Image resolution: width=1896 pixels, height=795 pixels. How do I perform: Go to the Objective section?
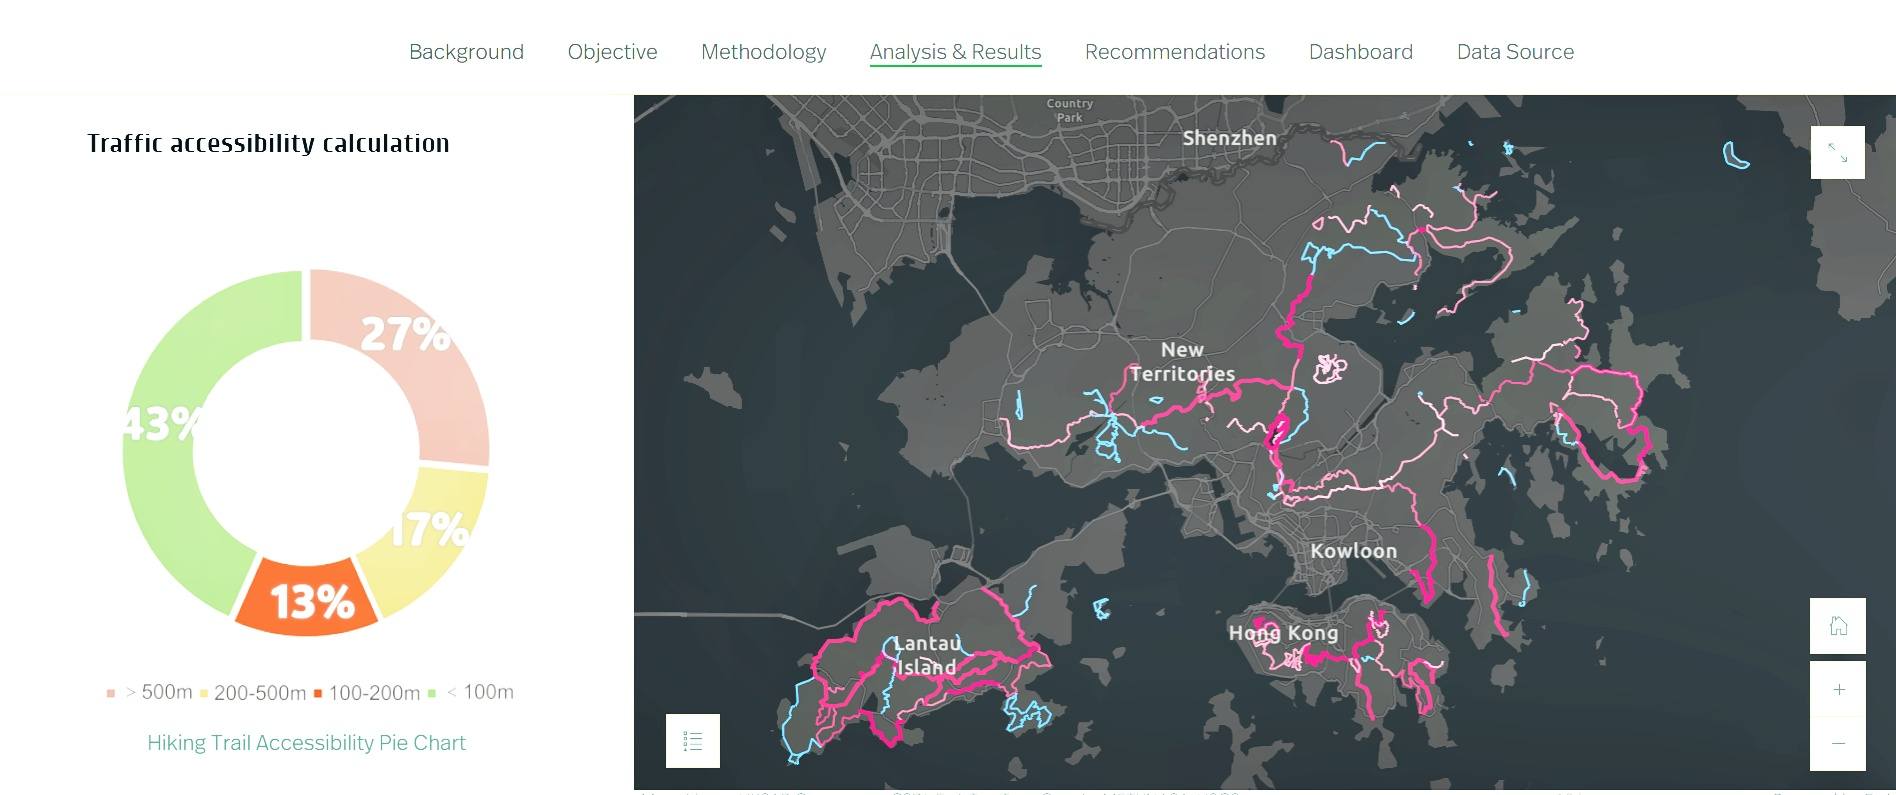point(612,52)
